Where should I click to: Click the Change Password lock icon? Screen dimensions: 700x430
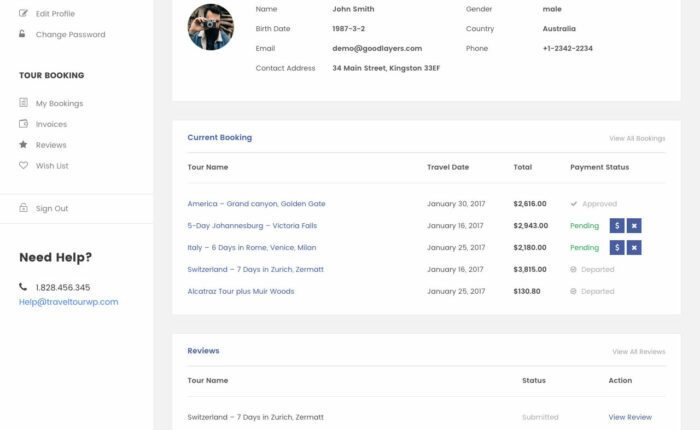point(23,34)
